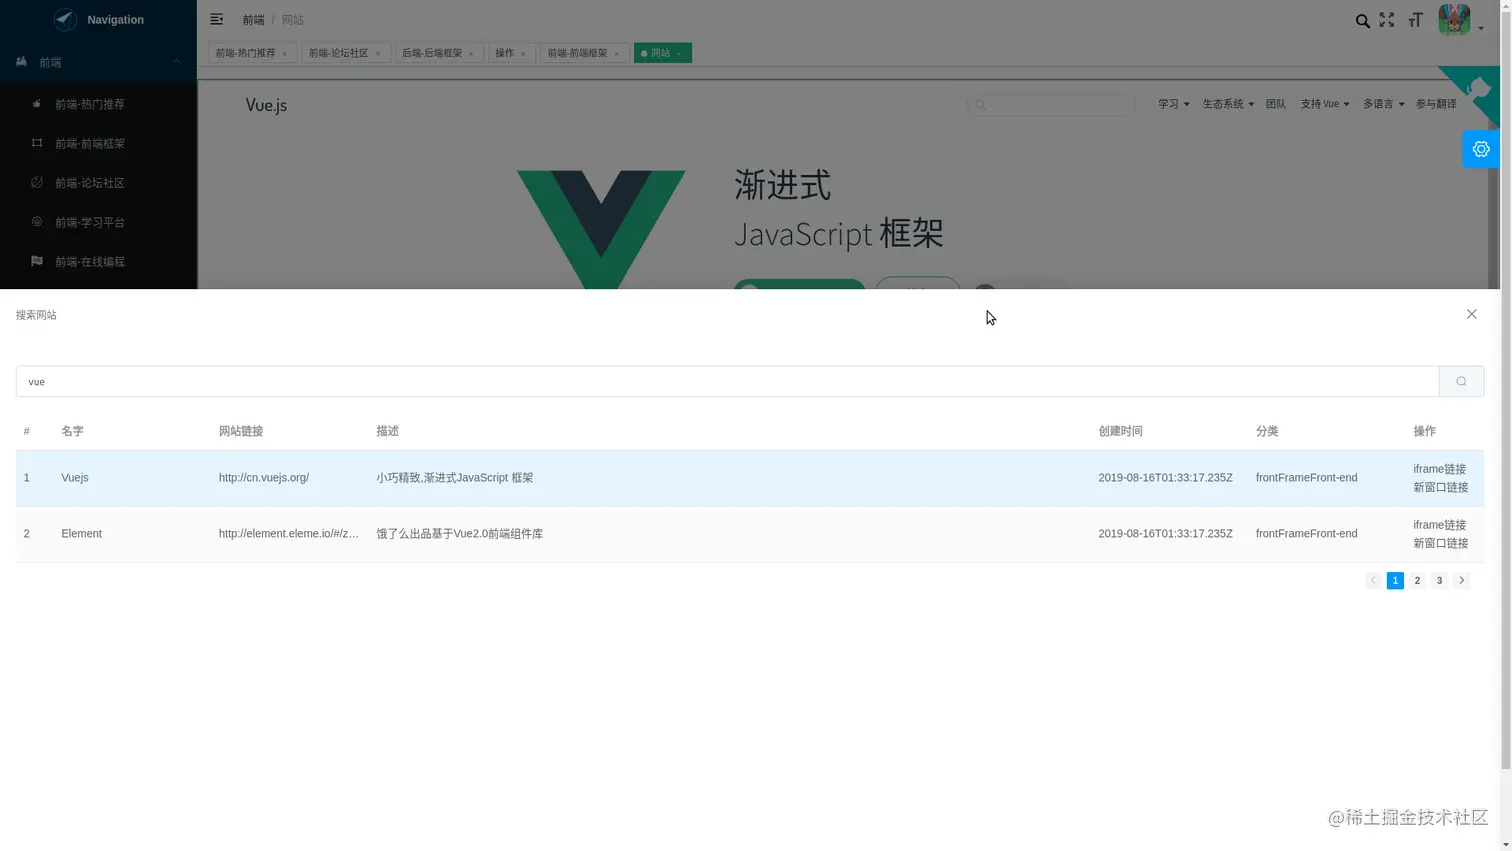Close the 操作 tab
Screen dimensions: 1512x851
(523, 54)
